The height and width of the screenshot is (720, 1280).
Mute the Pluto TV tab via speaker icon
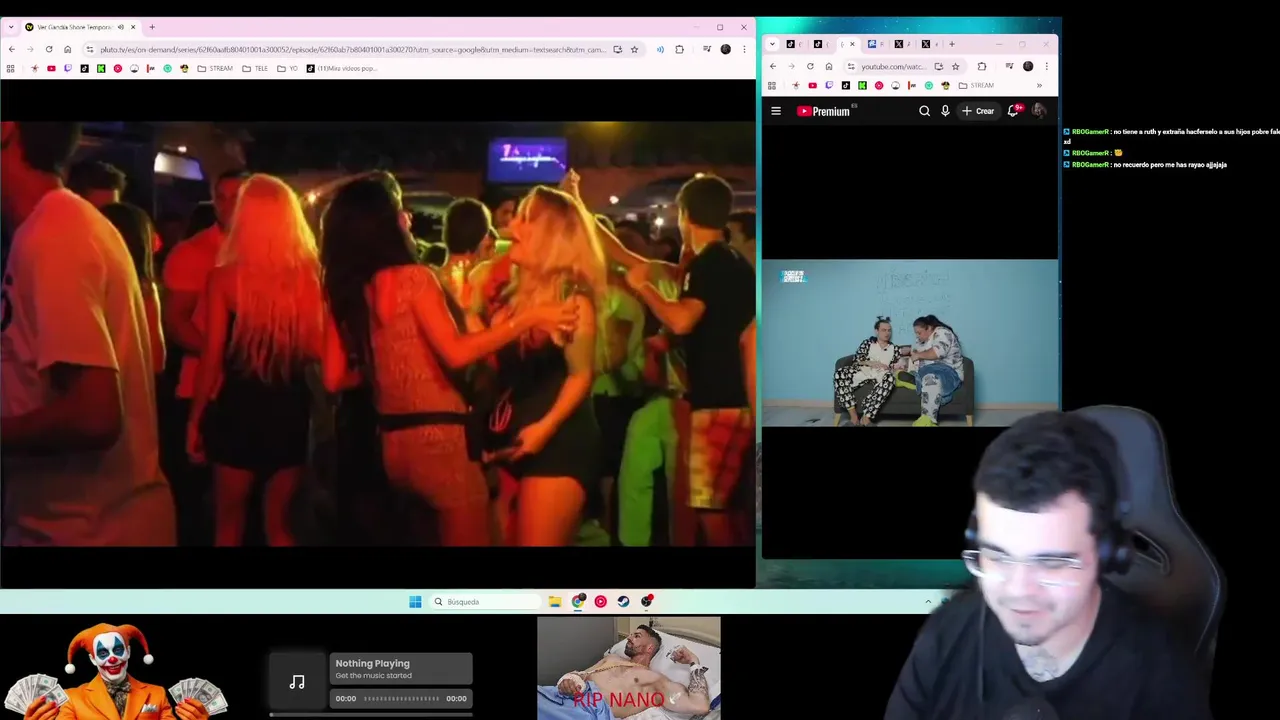tap(120, 27)
